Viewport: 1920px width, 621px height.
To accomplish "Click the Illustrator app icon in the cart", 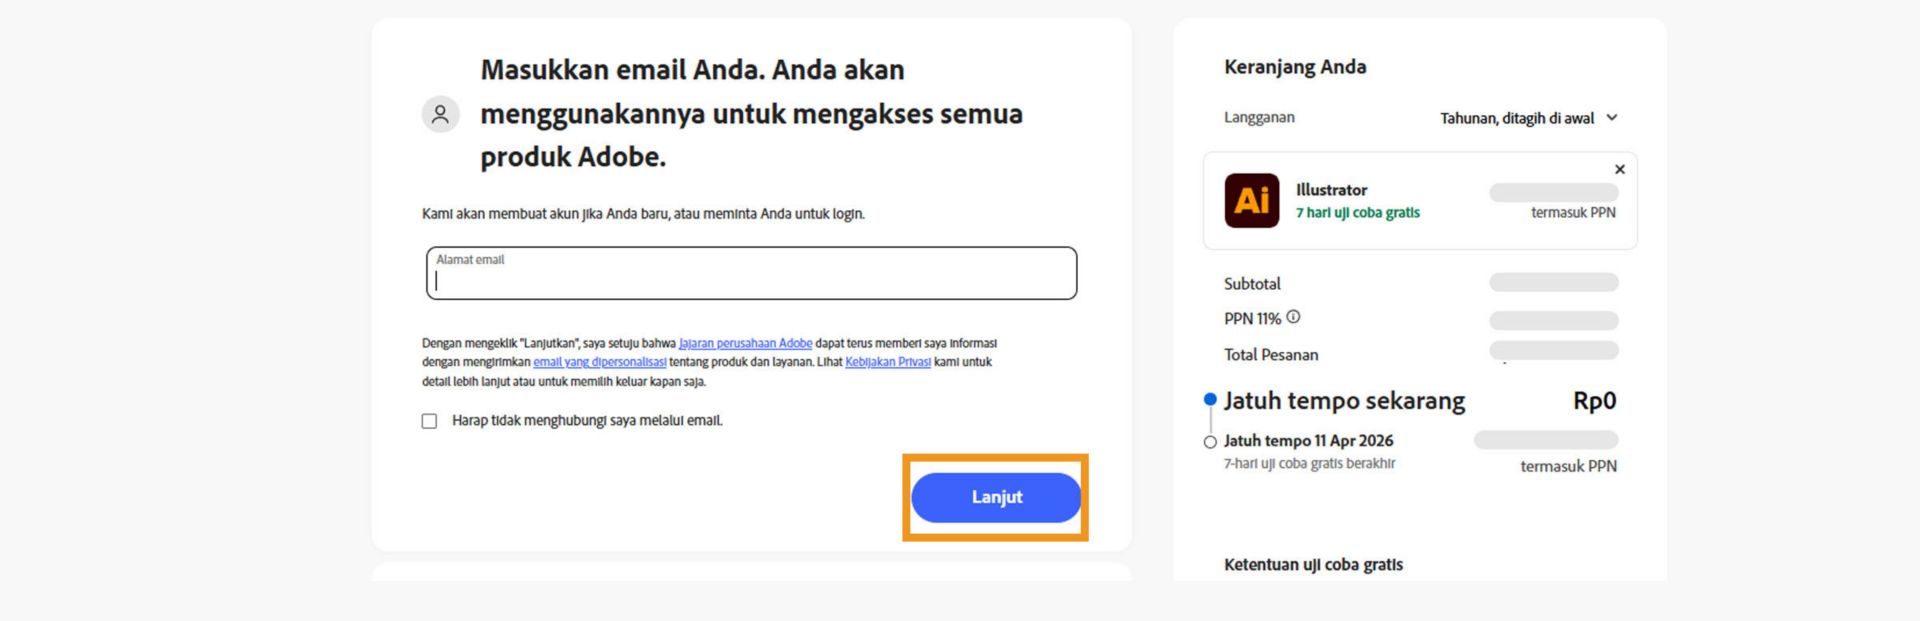I will click(x=1250, y=201).
